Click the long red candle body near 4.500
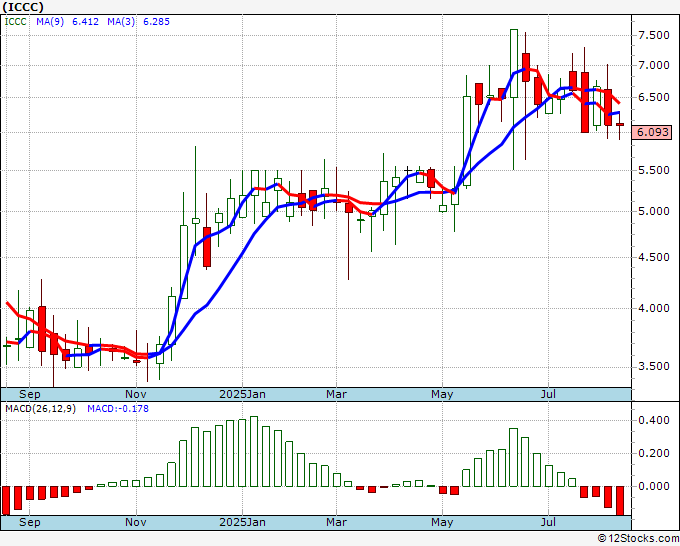This screenshot has width=680, height=546. pos(207,247)
